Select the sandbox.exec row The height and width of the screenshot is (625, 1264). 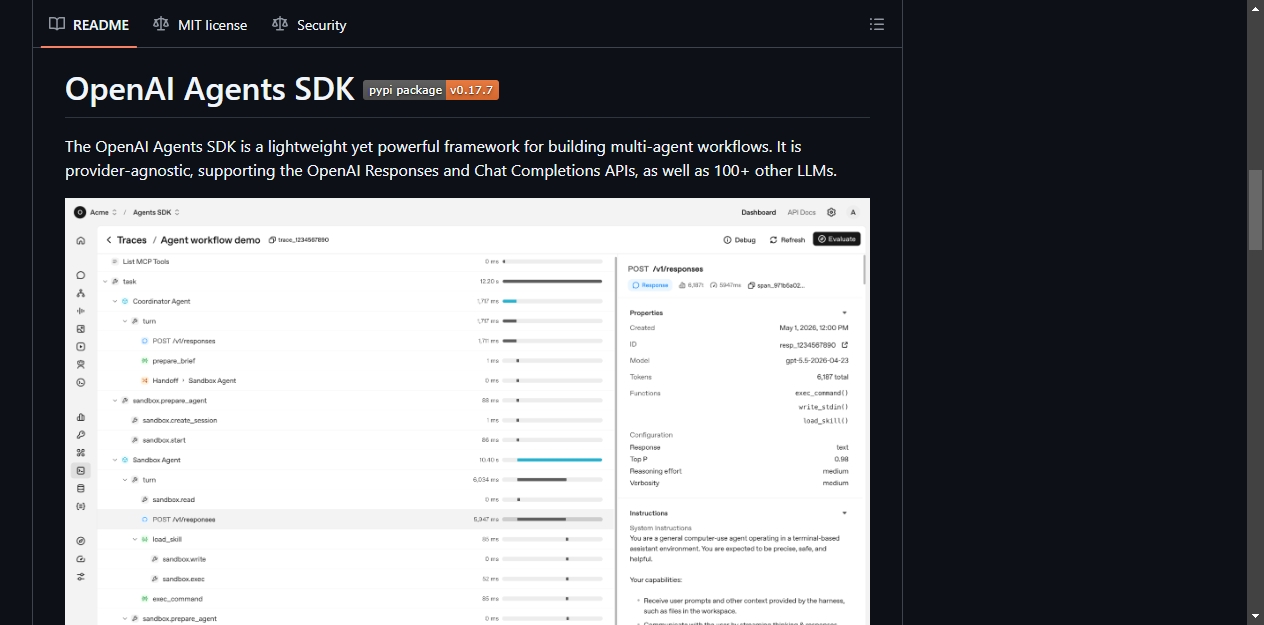tap(355, 579)
